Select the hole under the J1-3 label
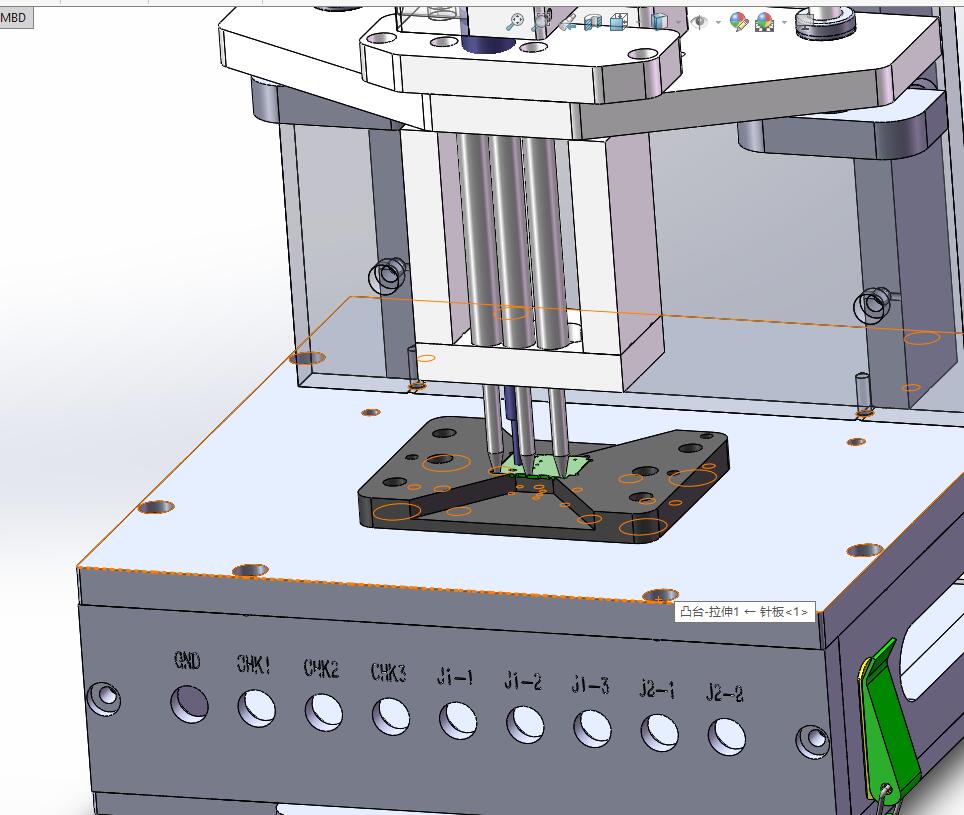The width and height of the screenshot is (964, 815). pos(592,729)
